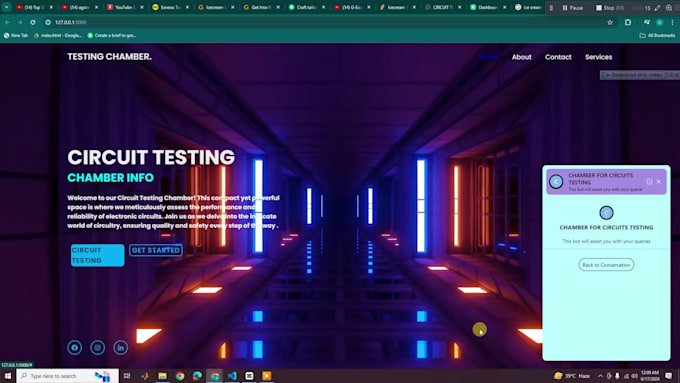Close the chatbot widget with X
680x383 pixels.
[x=659, y=182]
